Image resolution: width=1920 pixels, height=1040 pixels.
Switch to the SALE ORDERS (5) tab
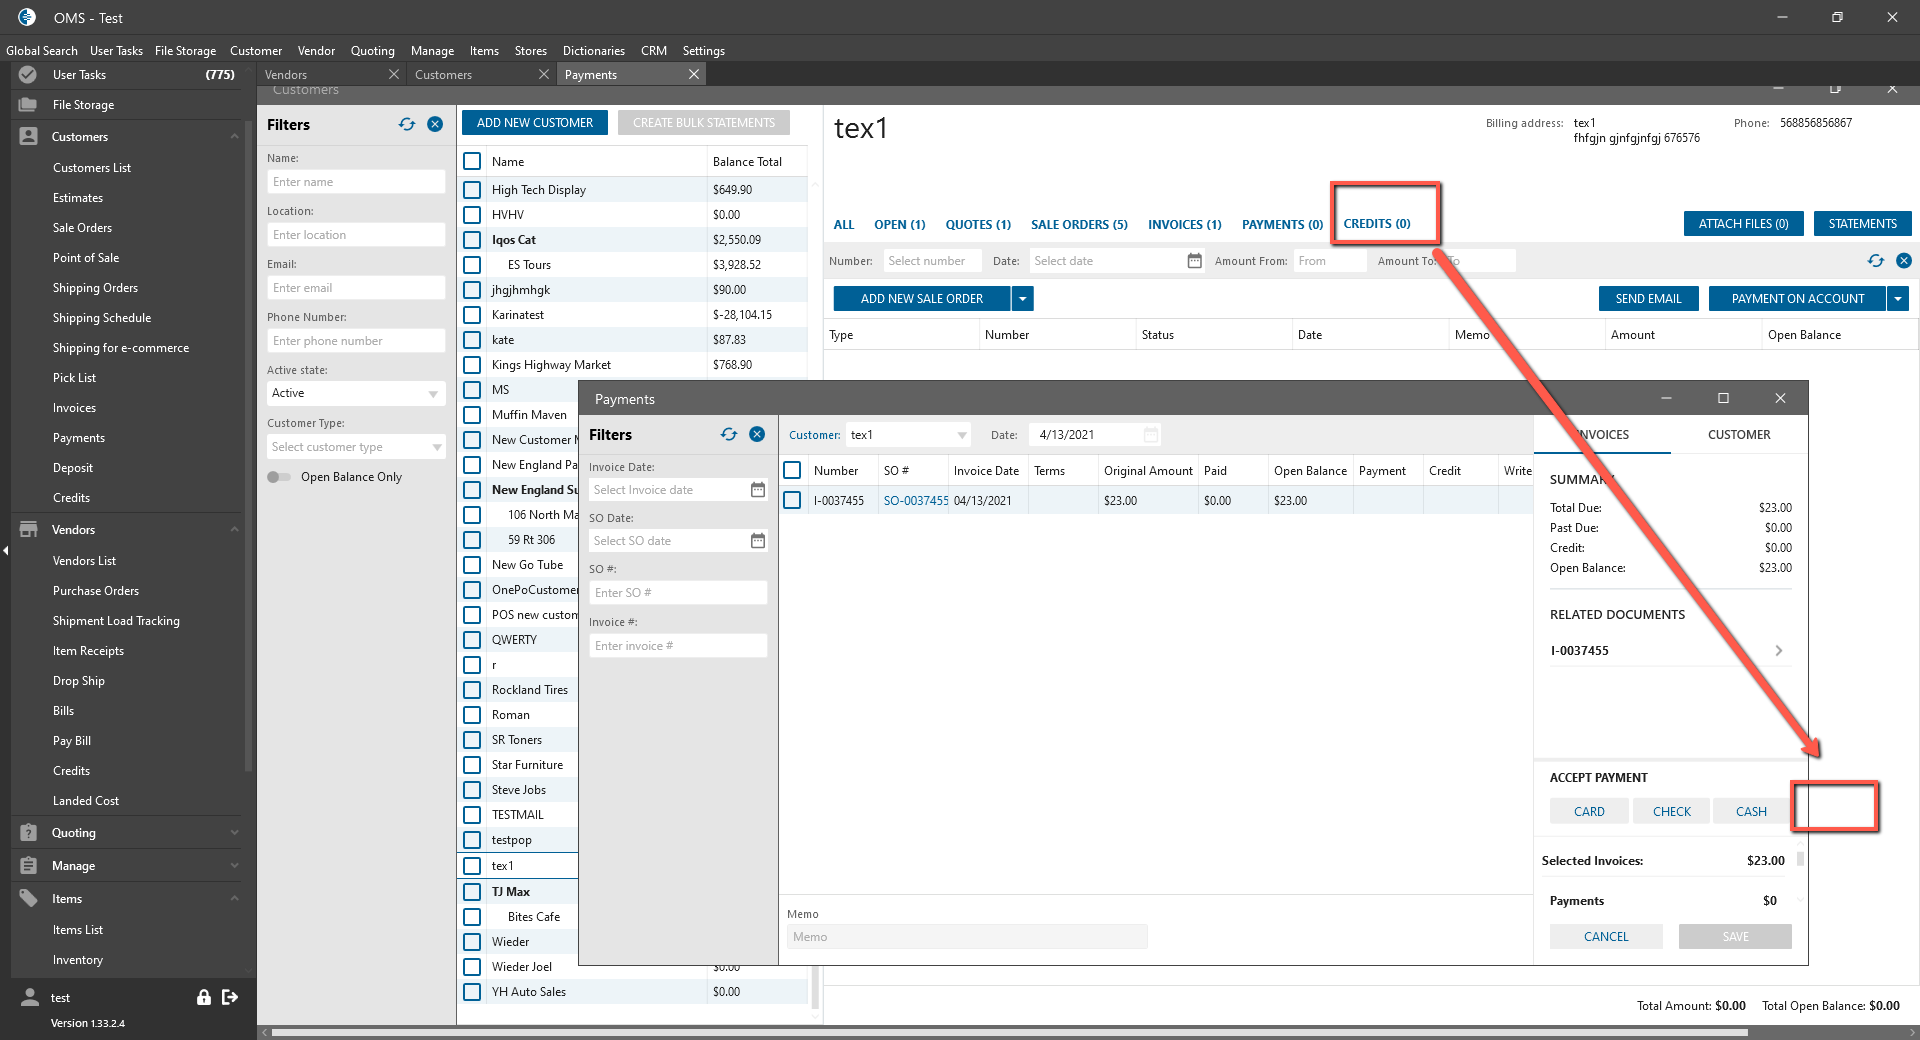click(x=1079, y=225)
